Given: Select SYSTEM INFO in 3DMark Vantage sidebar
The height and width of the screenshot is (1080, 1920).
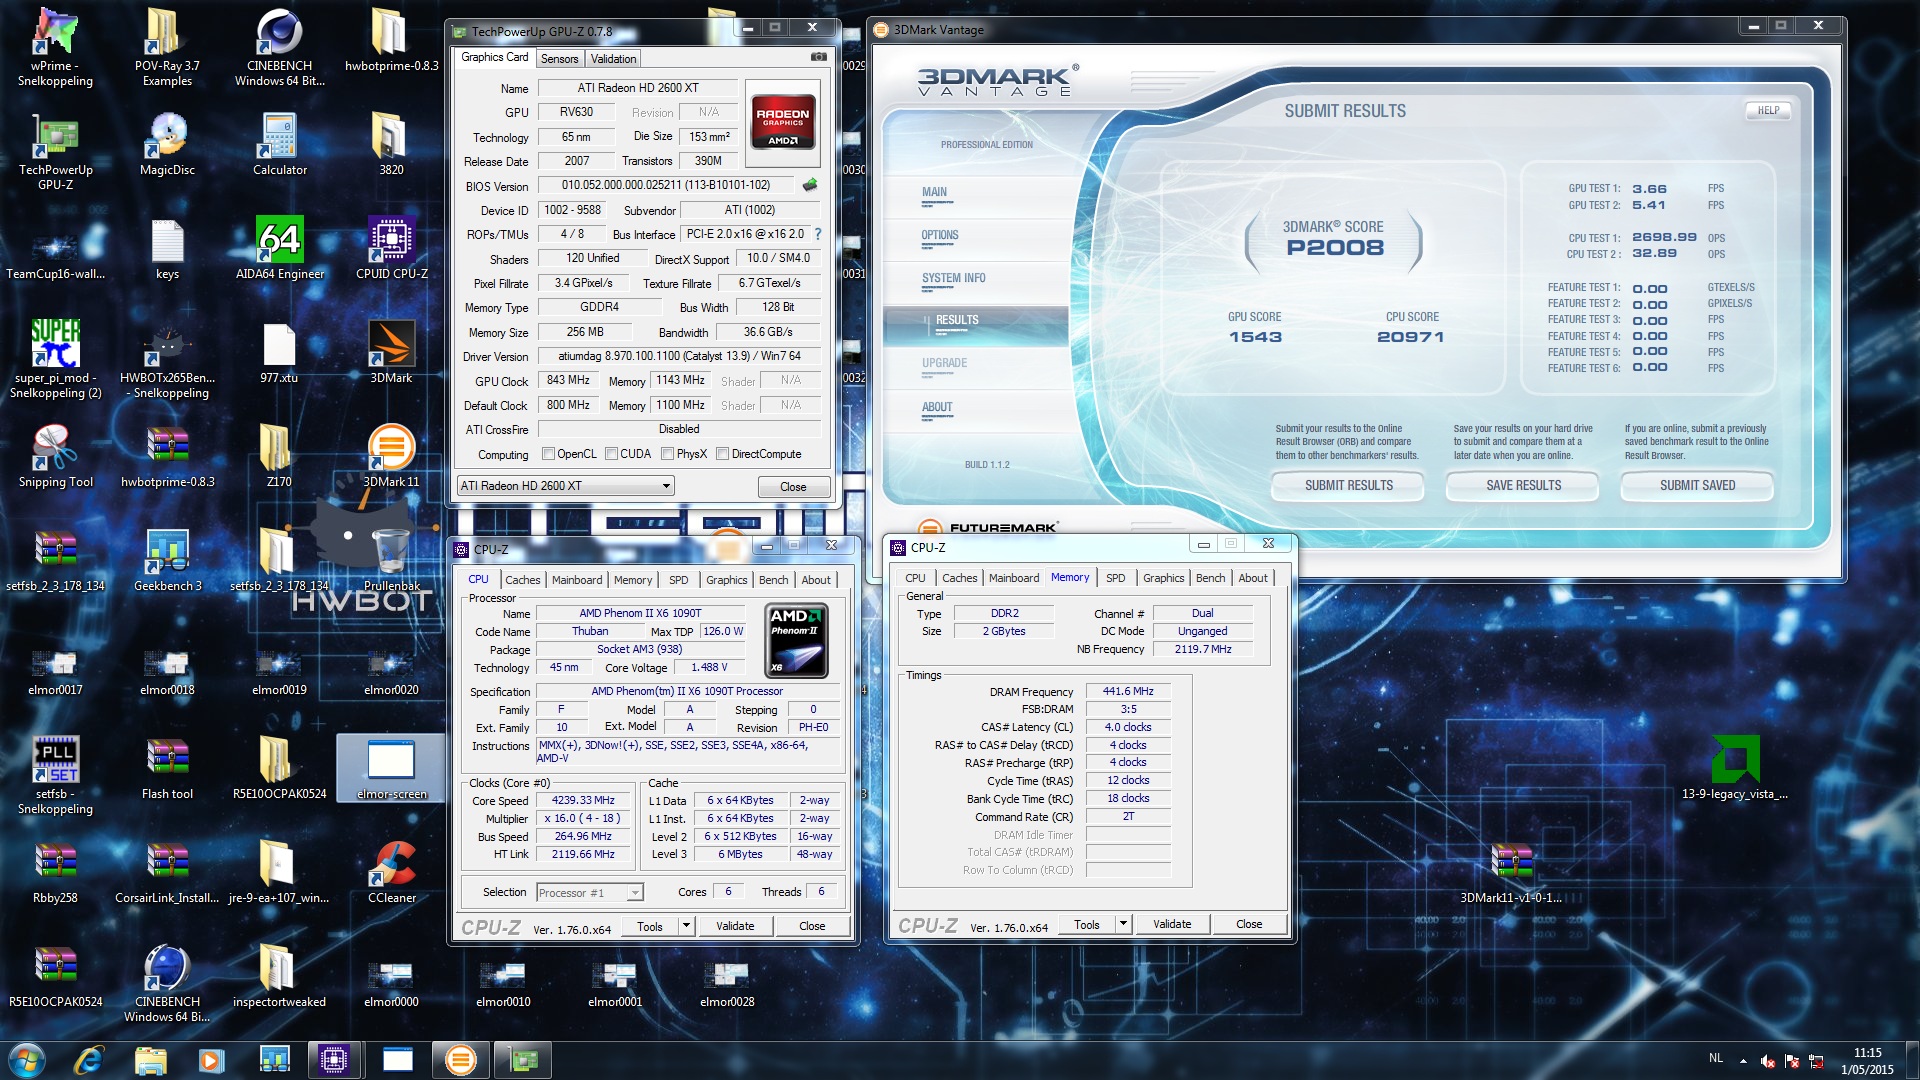Looking at the screenshot, I should tap(954, 279).
